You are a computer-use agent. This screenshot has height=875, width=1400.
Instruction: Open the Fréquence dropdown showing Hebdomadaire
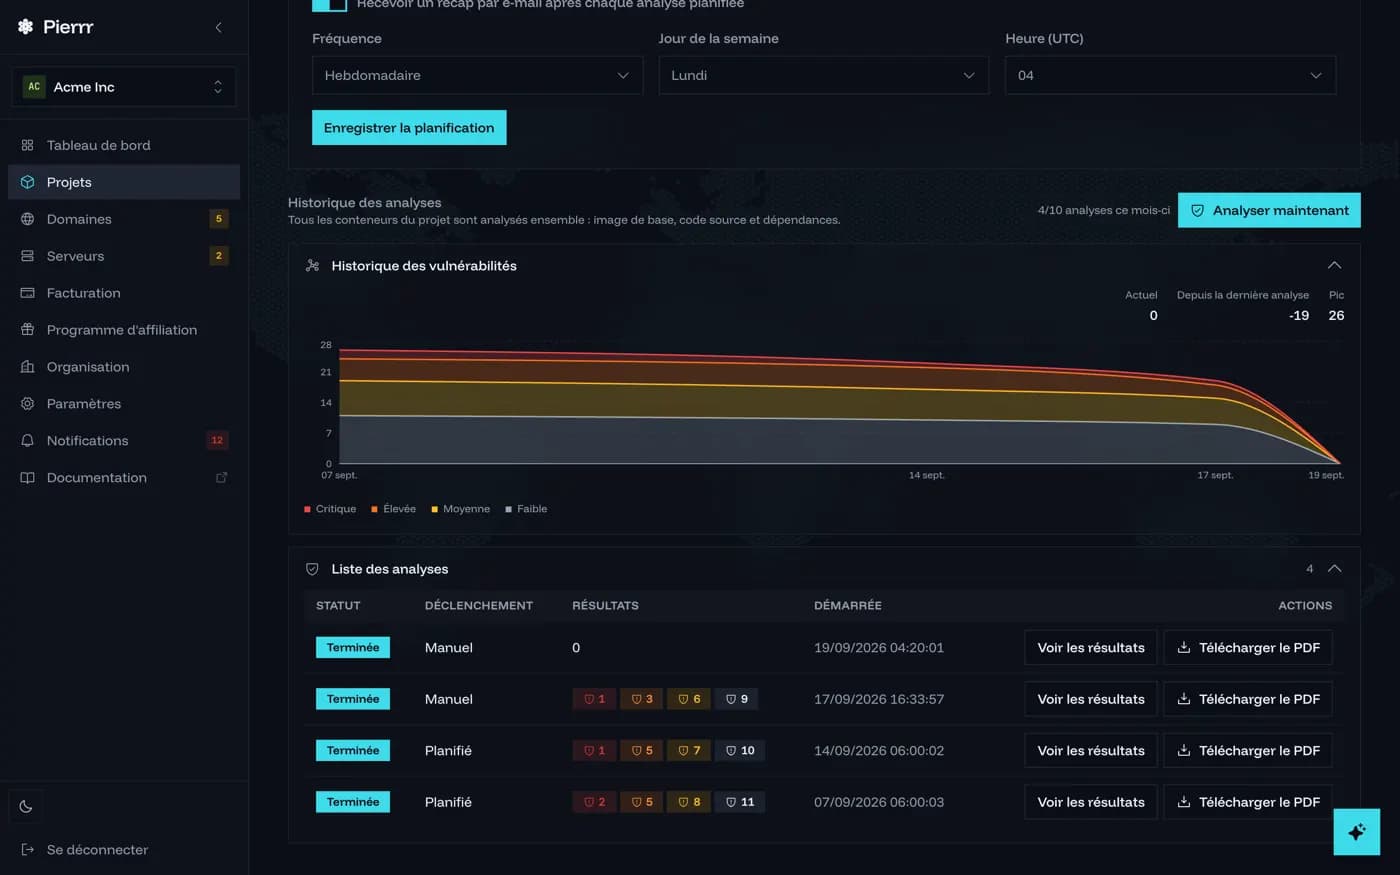click(477, 76)
